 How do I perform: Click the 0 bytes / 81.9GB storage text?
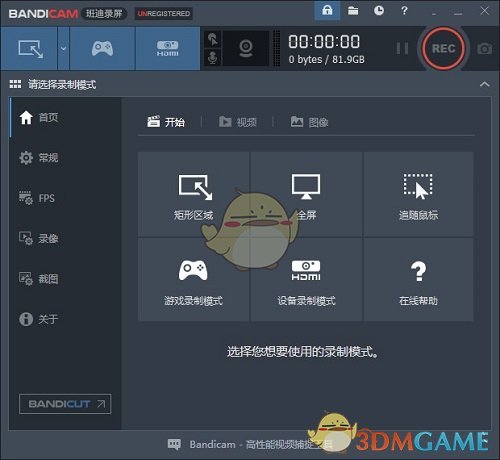pos(326,60)
